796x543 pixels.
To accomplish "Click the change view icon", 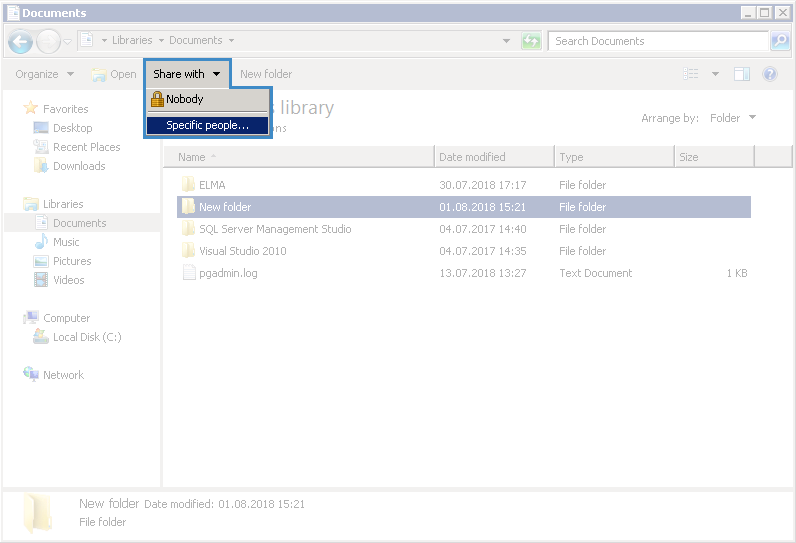I will point(691,74).
